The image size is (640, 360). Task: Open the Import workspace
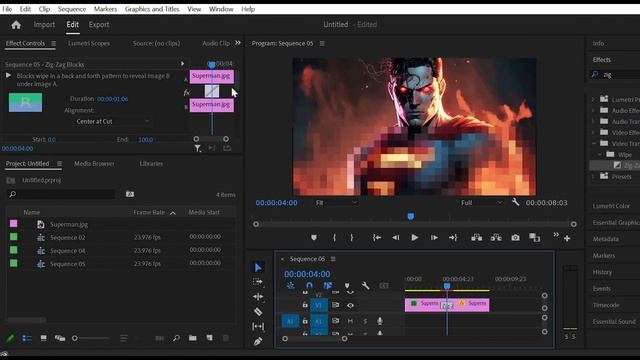pos(44,24)
